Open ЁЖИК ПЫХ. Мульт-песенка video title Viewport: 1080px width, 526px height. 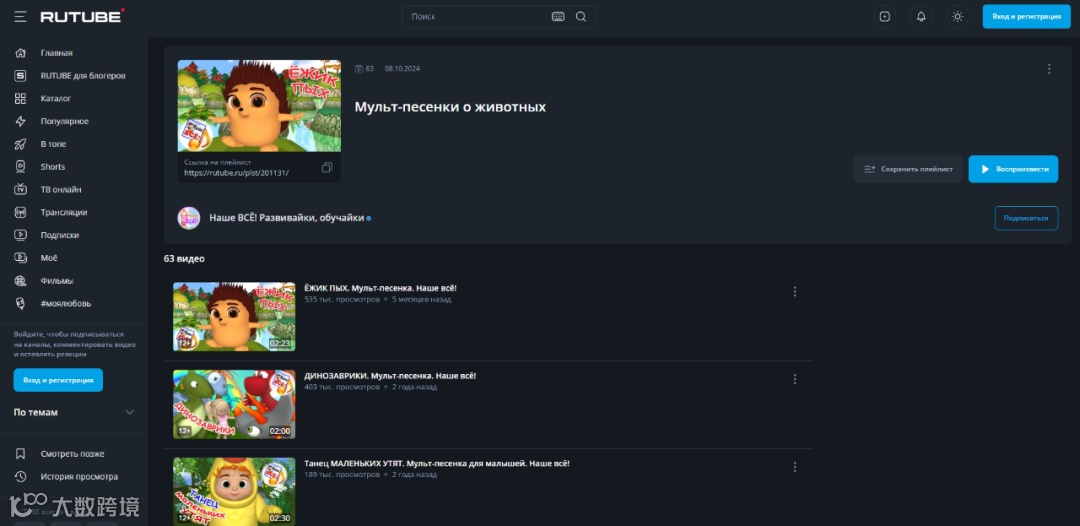380,288
